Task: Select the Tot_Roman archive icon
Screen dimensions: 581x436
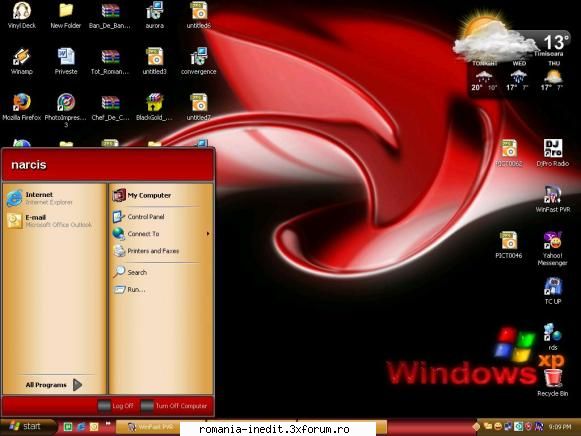Action: tap(110, 61)
